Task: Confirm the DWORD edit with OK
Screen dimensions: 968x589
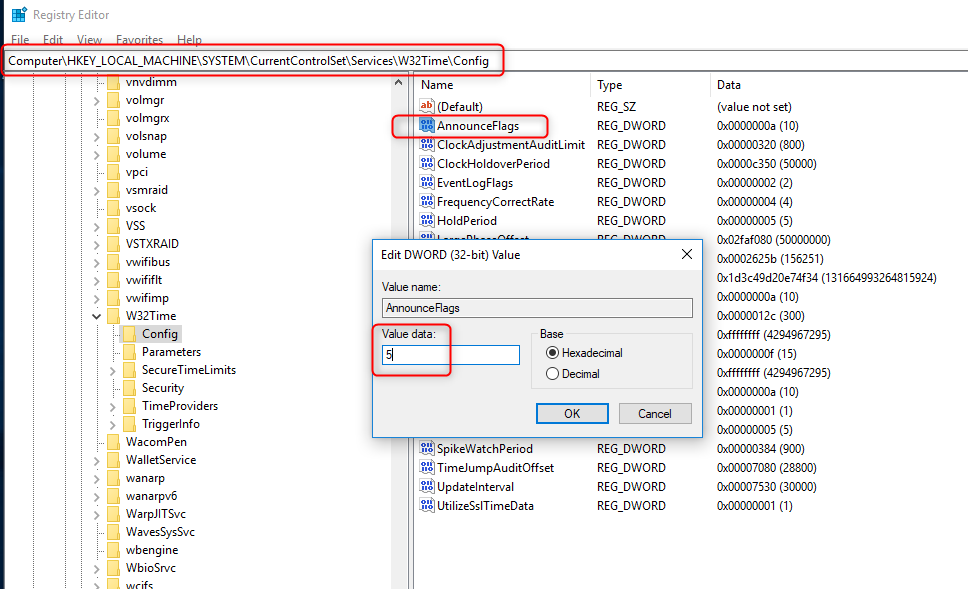Action: [x=572, y=413]
